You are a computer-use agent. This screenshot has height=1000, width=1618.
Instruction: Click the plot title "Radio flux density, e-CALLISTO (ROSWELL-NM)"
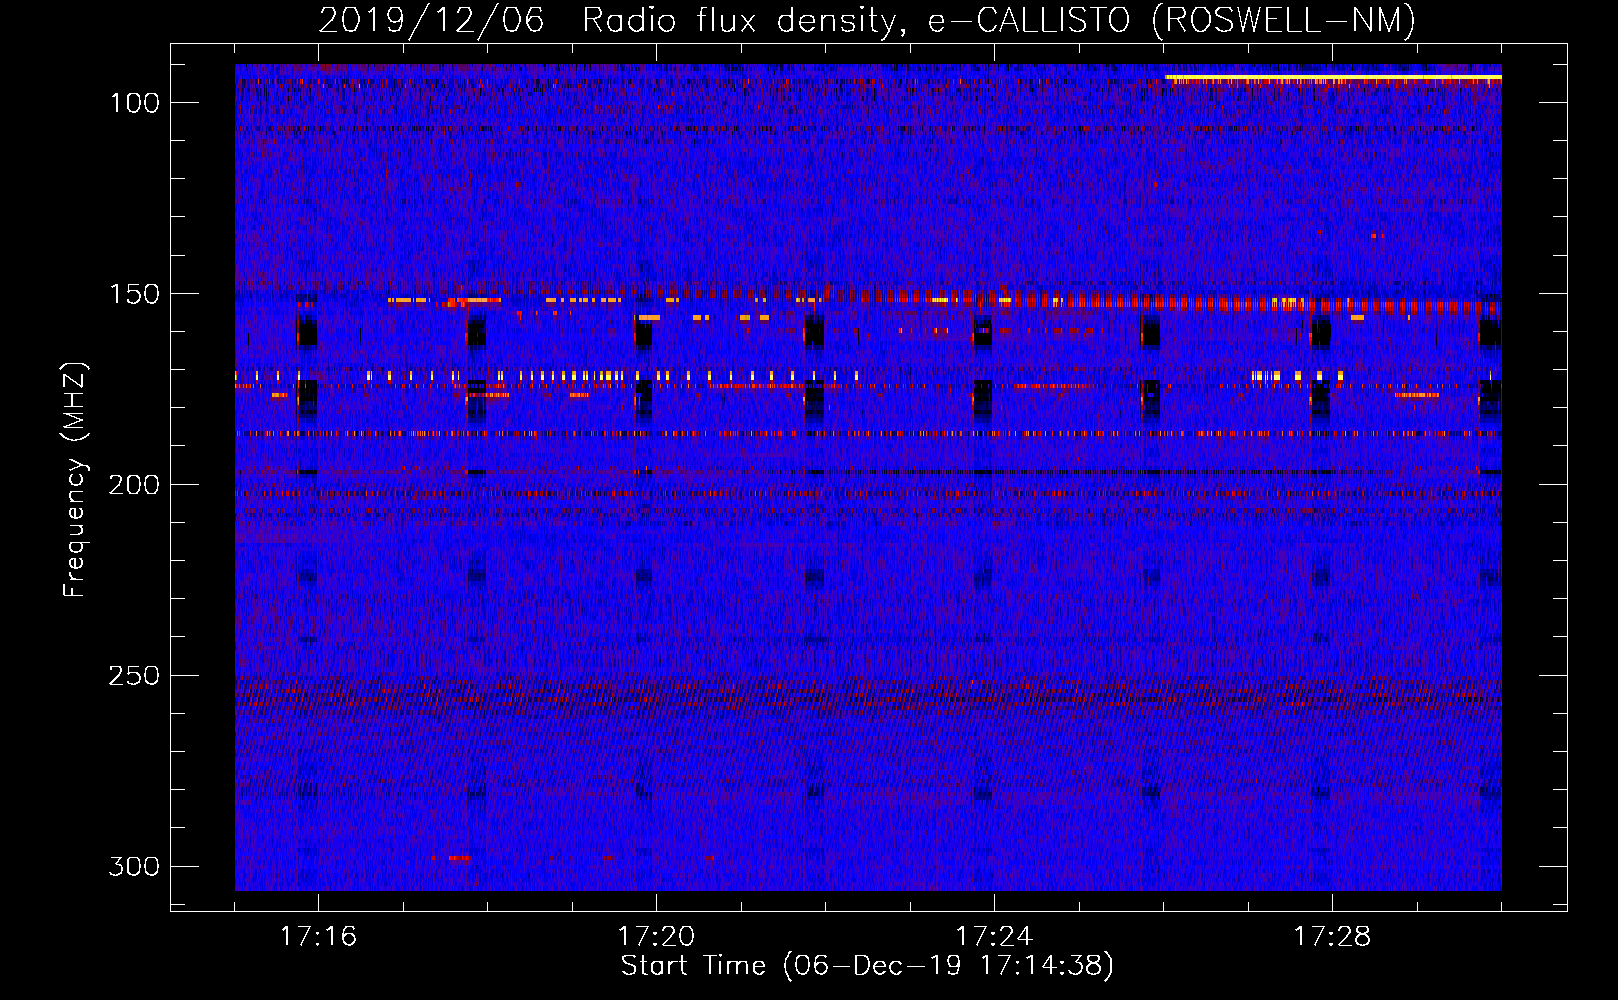999,20
